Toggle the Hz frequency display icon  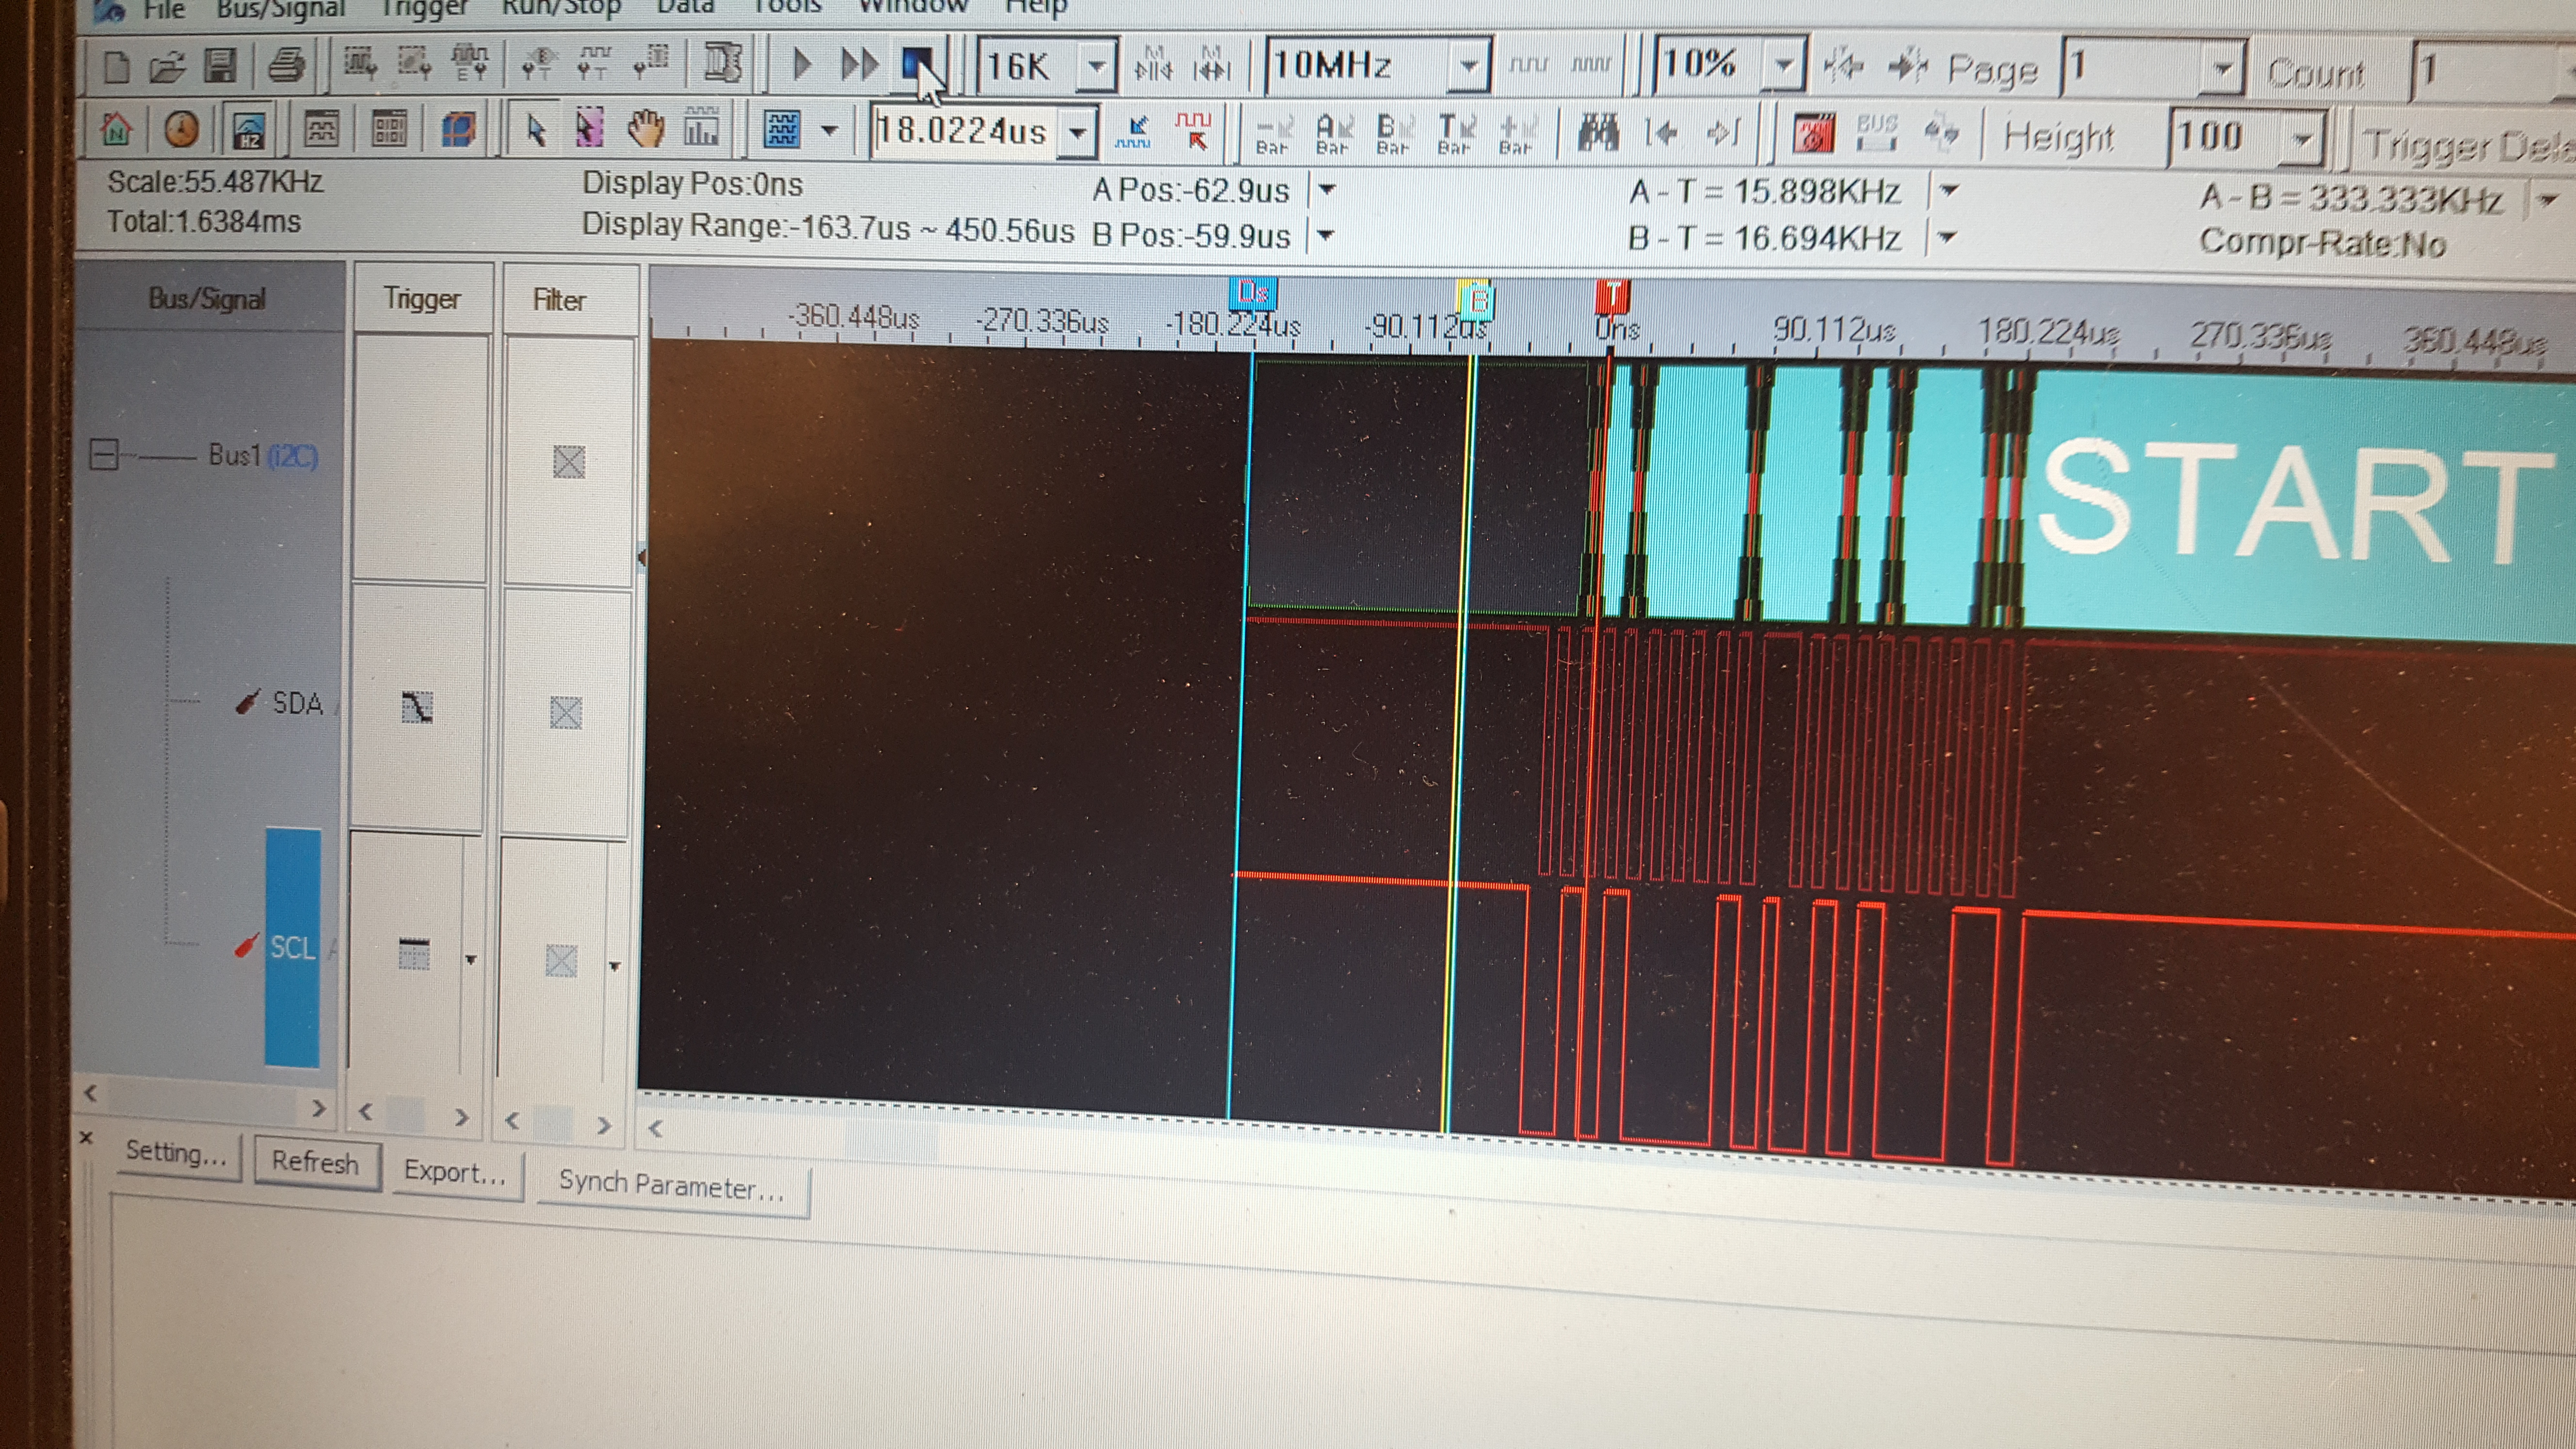pos(249,131)
